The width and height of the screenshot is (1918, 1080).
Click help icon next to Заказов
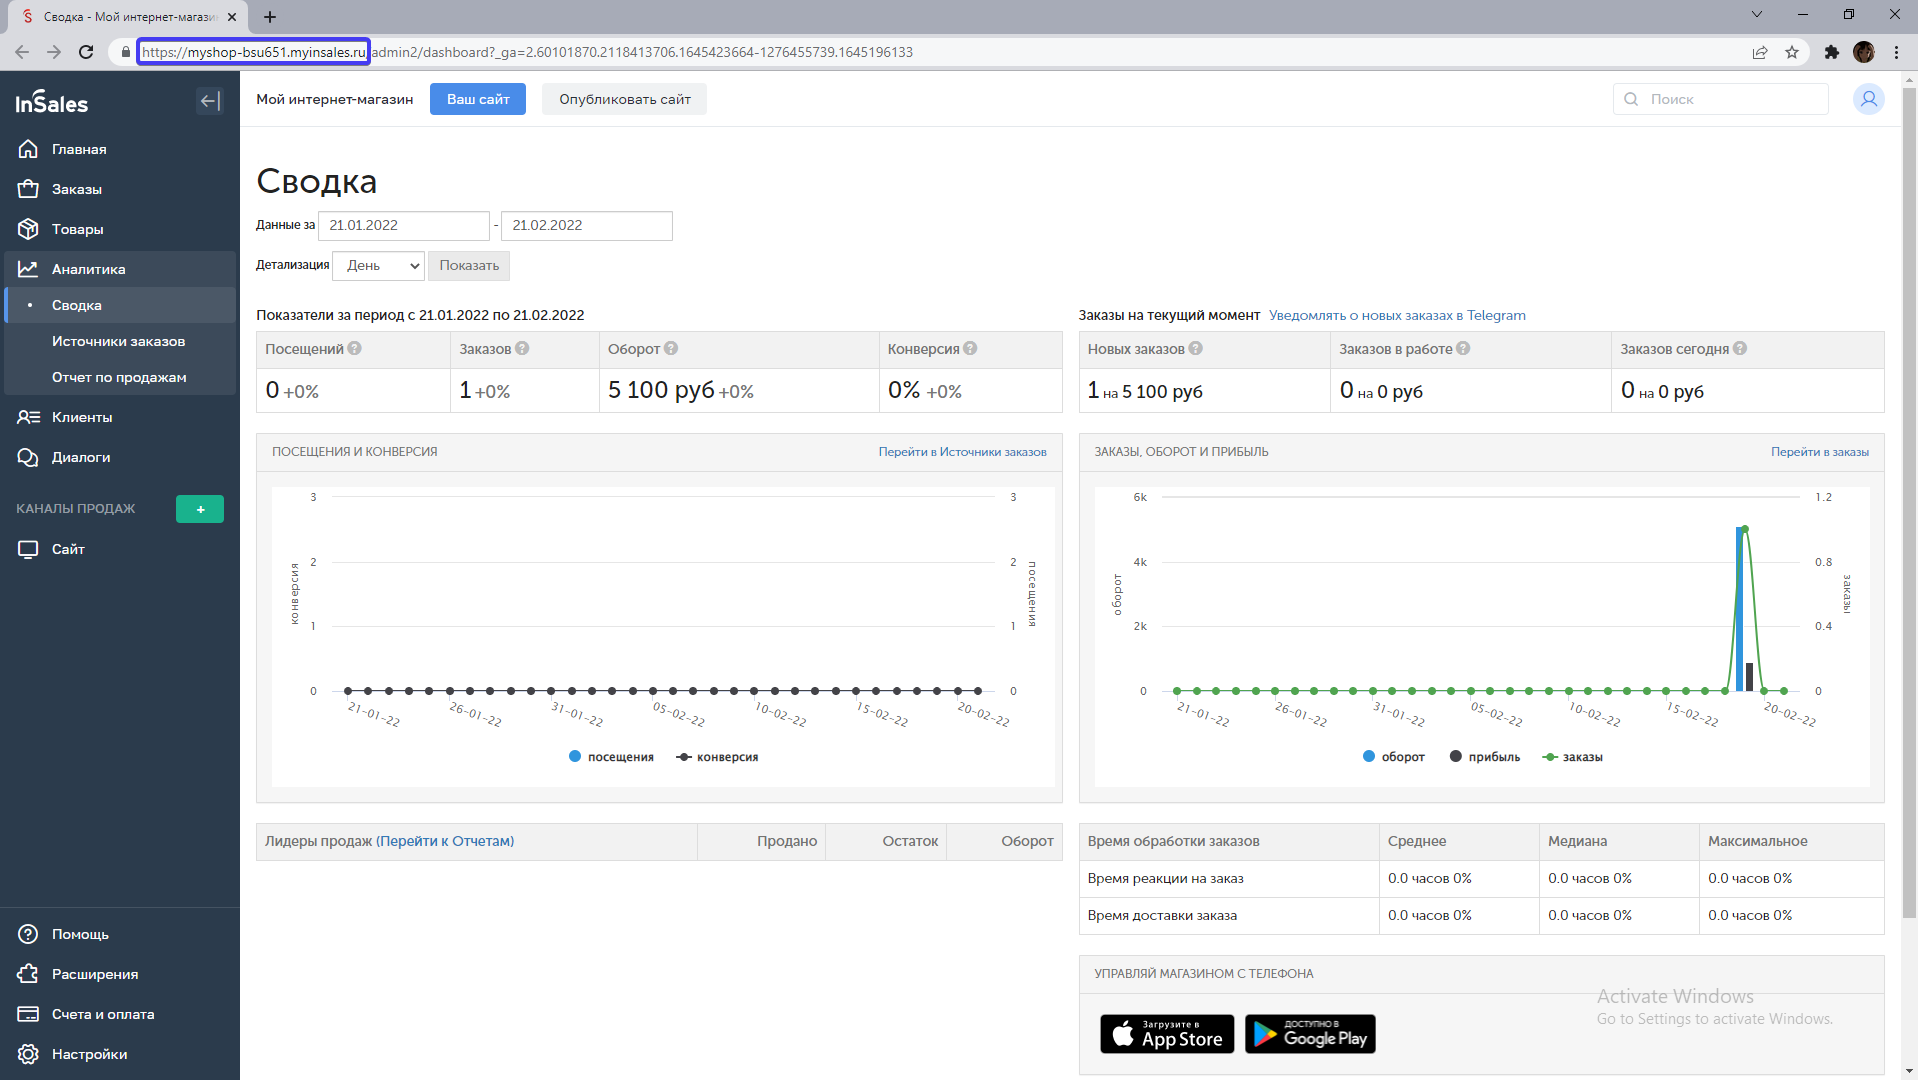522,349
